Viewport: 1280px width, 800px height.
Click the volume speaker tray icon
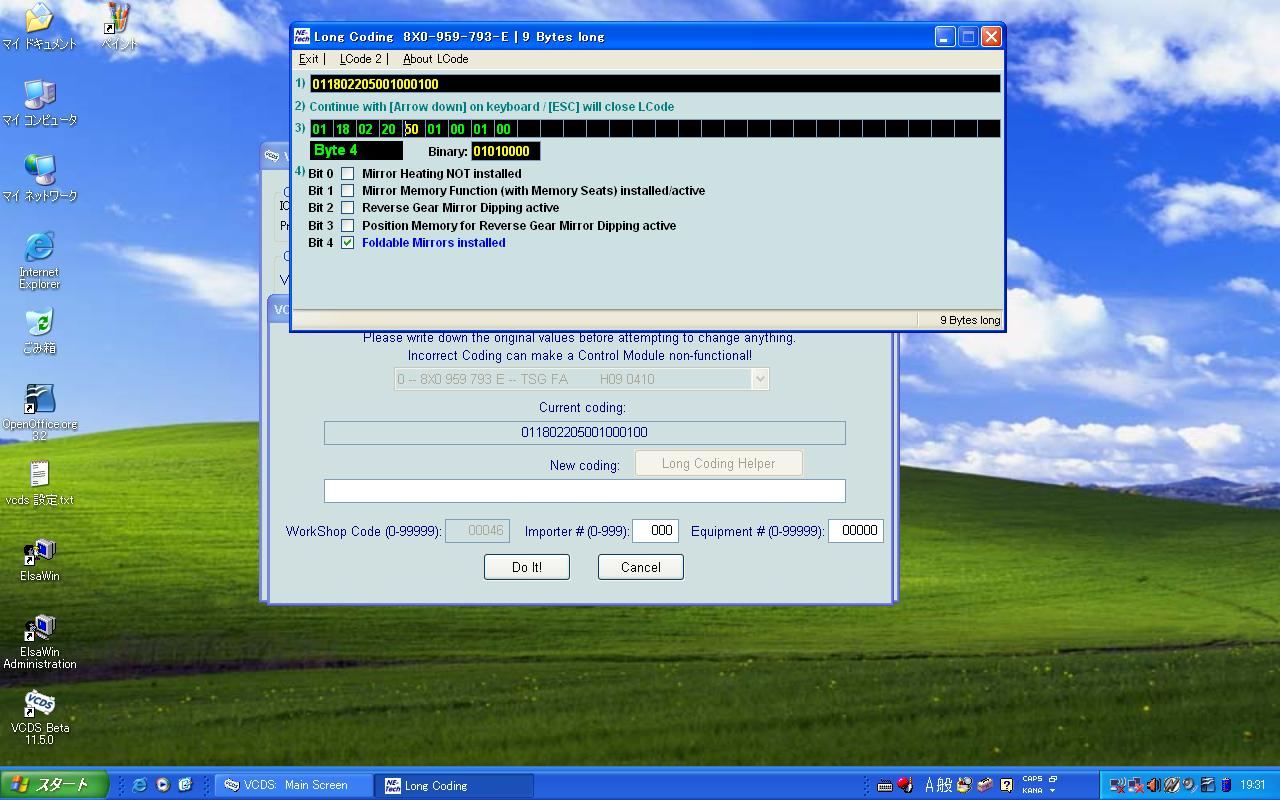(x=1153, y=785)
